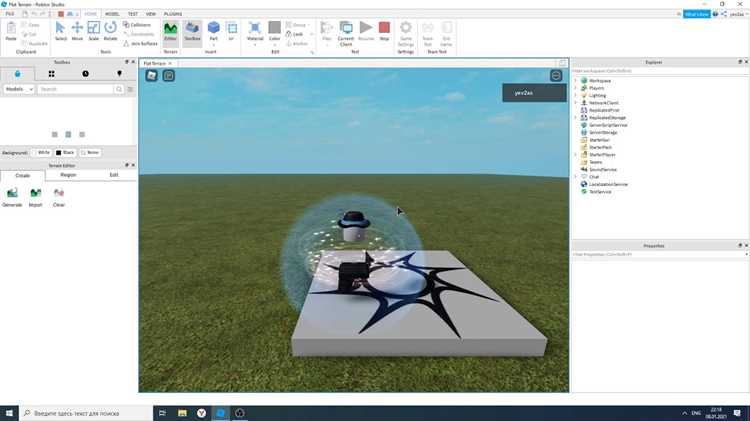This screenshot has width=750, height=421.
Task: Click the Team Test button
Action: (428, 33)
